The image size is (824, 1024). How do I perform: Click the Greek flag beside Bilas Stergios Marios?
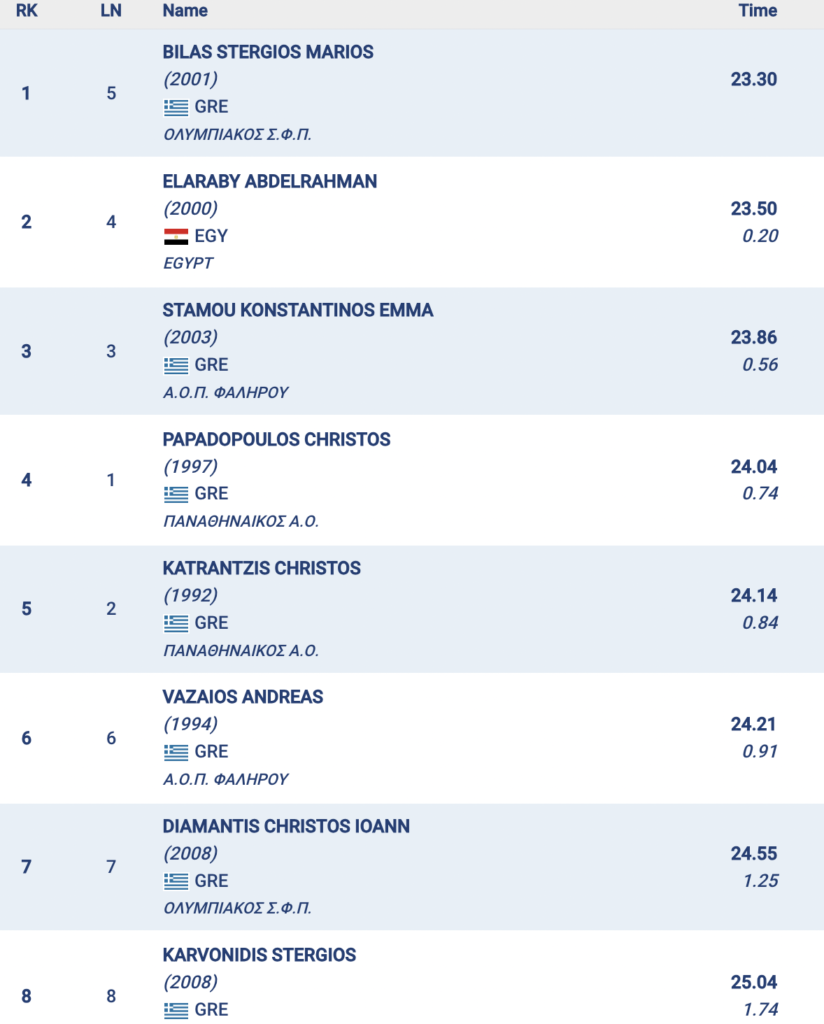click(176, 107)
